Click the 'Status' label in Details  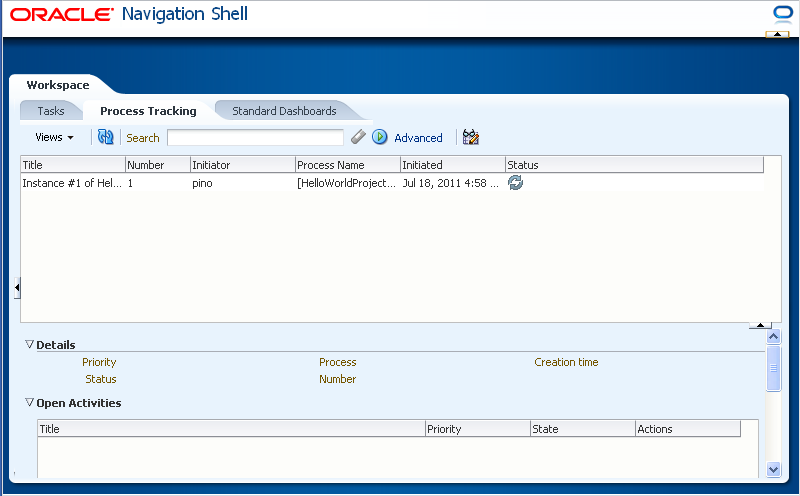click(x=101, y=379)
